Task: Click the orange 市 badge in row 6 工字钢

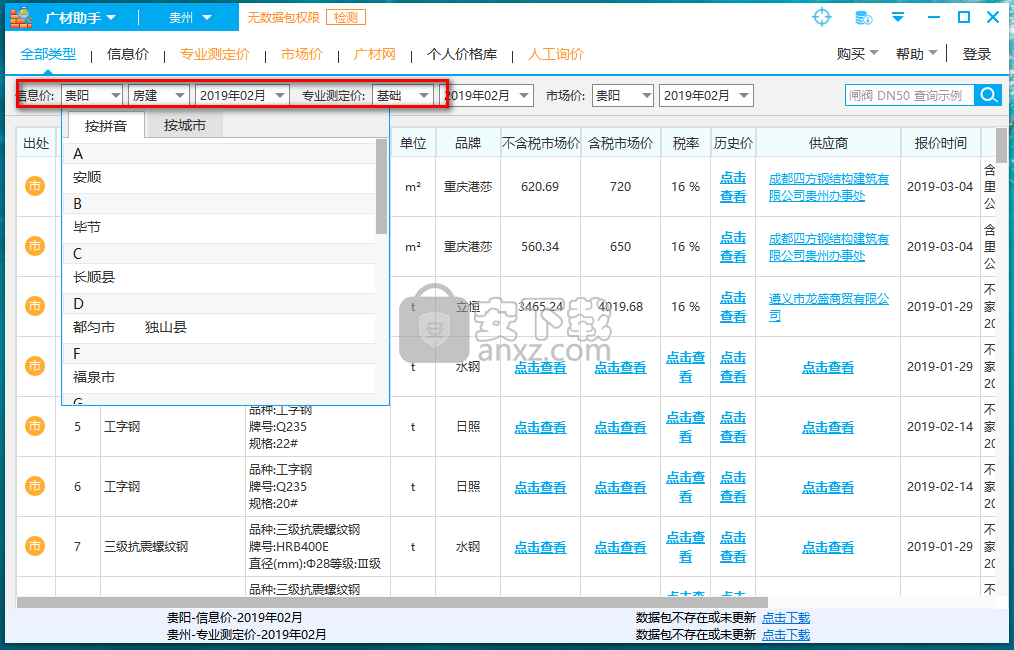Action: coord(35,486)
